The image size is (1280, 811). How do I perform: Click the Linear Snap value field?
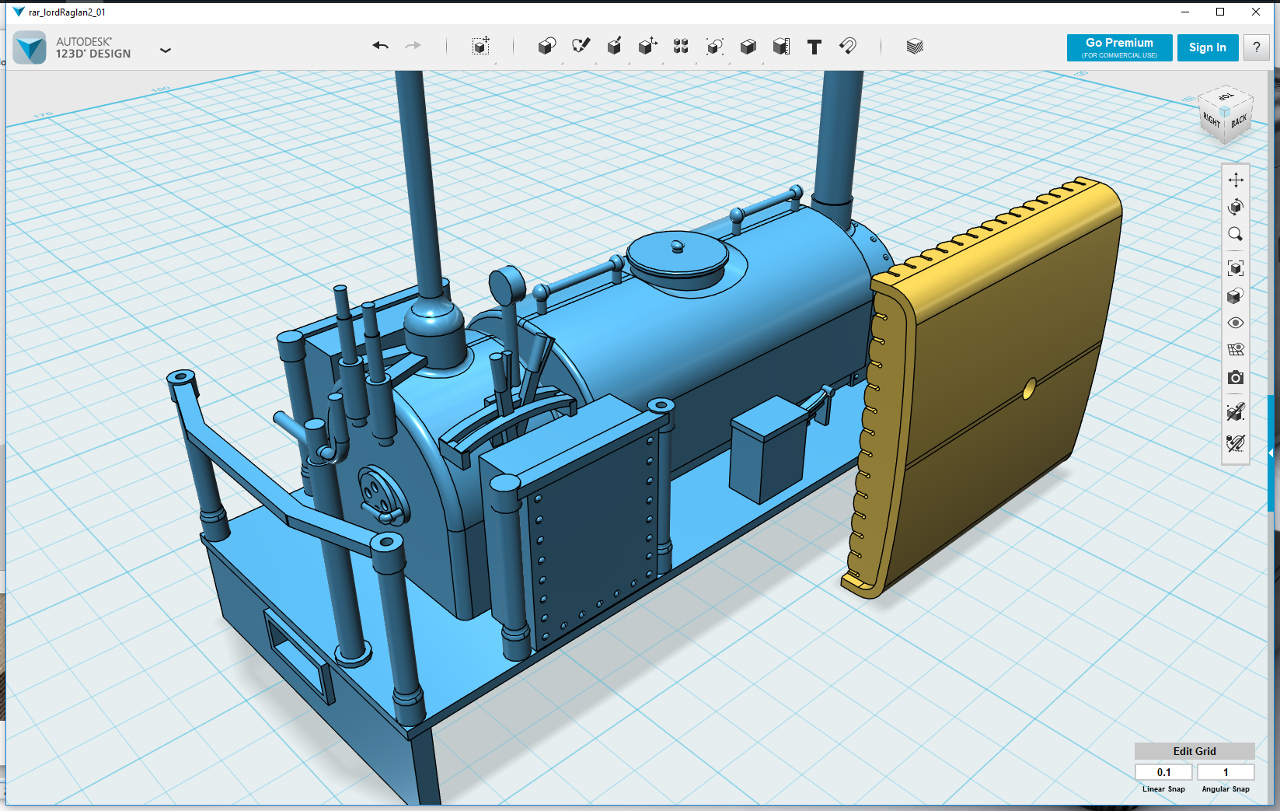pyautogui.click(x=1164, y=772)
